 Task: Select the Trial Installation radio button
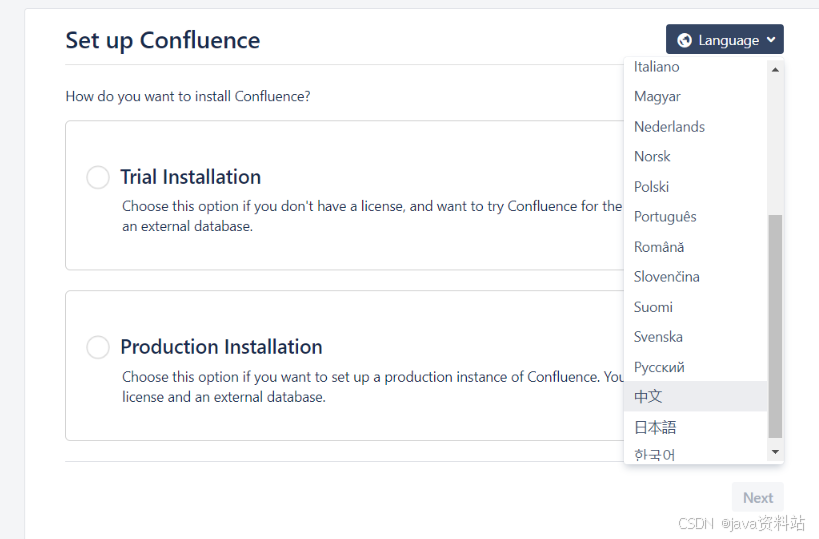[98, 177]
